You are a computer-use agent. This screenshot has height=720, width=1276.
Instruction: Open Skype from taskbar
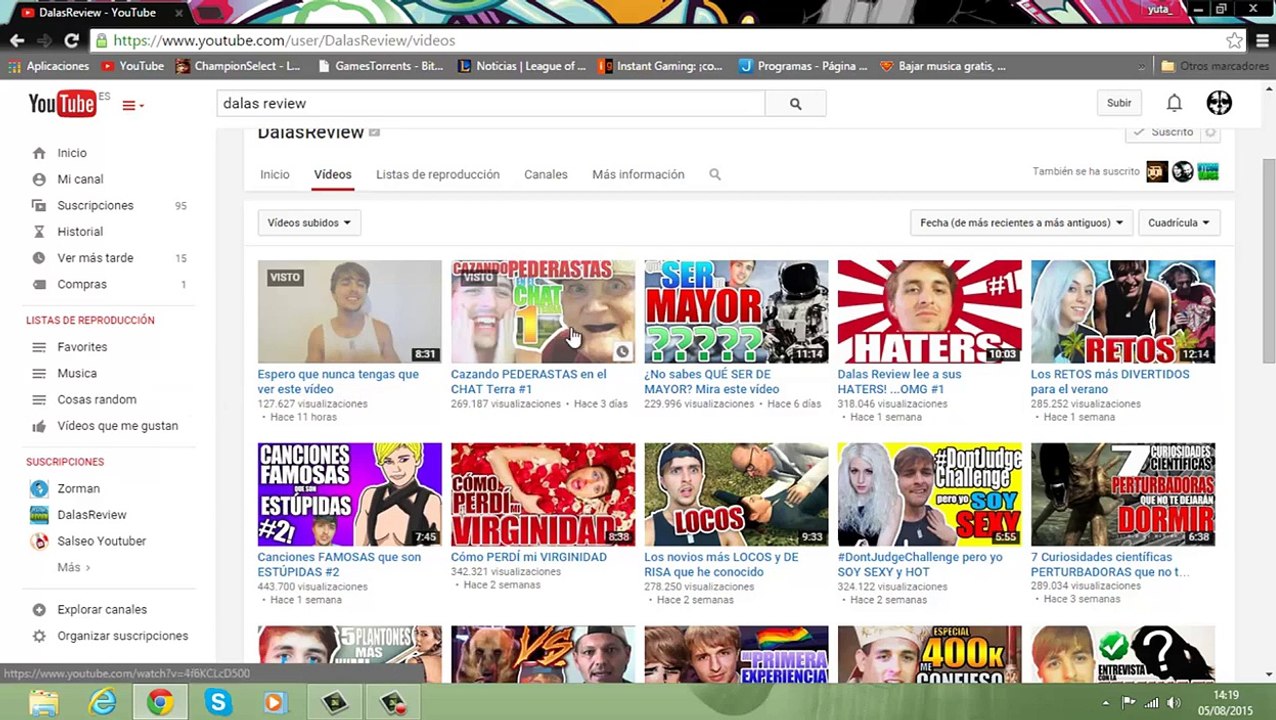[217, 703]
